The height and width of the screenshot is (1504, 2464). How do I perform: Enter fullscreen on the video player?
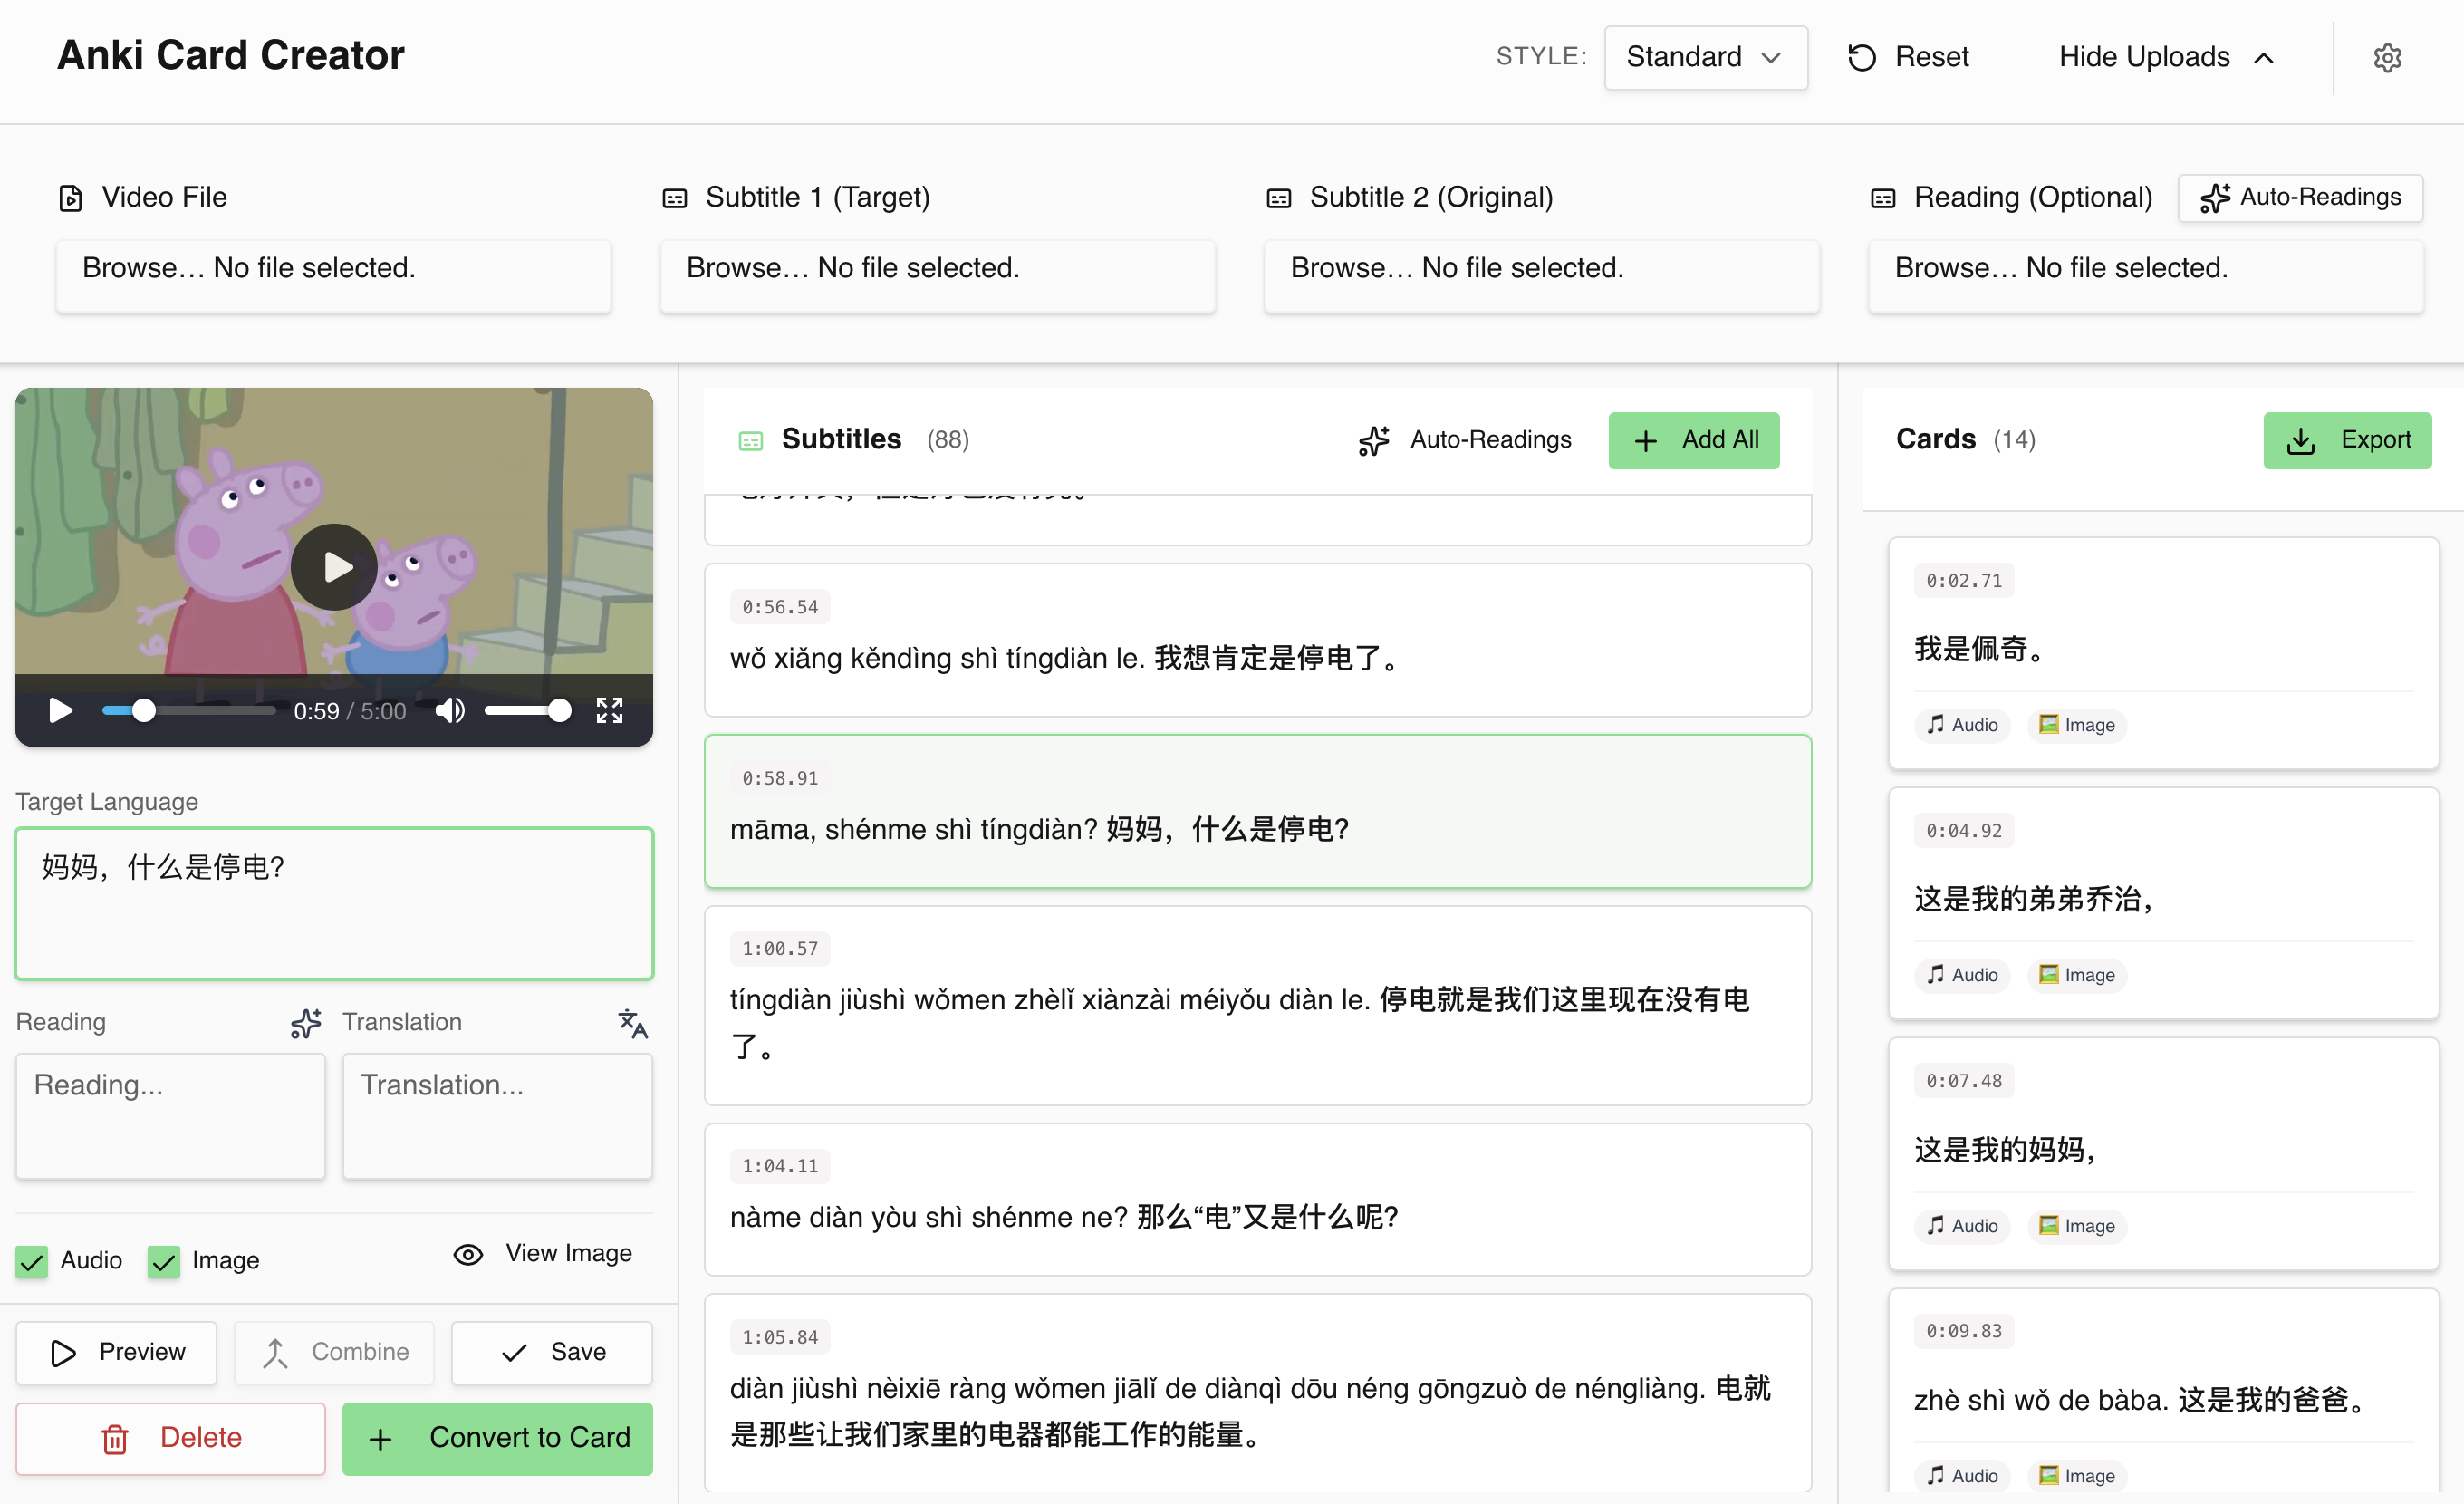pyautogui.click(x=609, y=710)
